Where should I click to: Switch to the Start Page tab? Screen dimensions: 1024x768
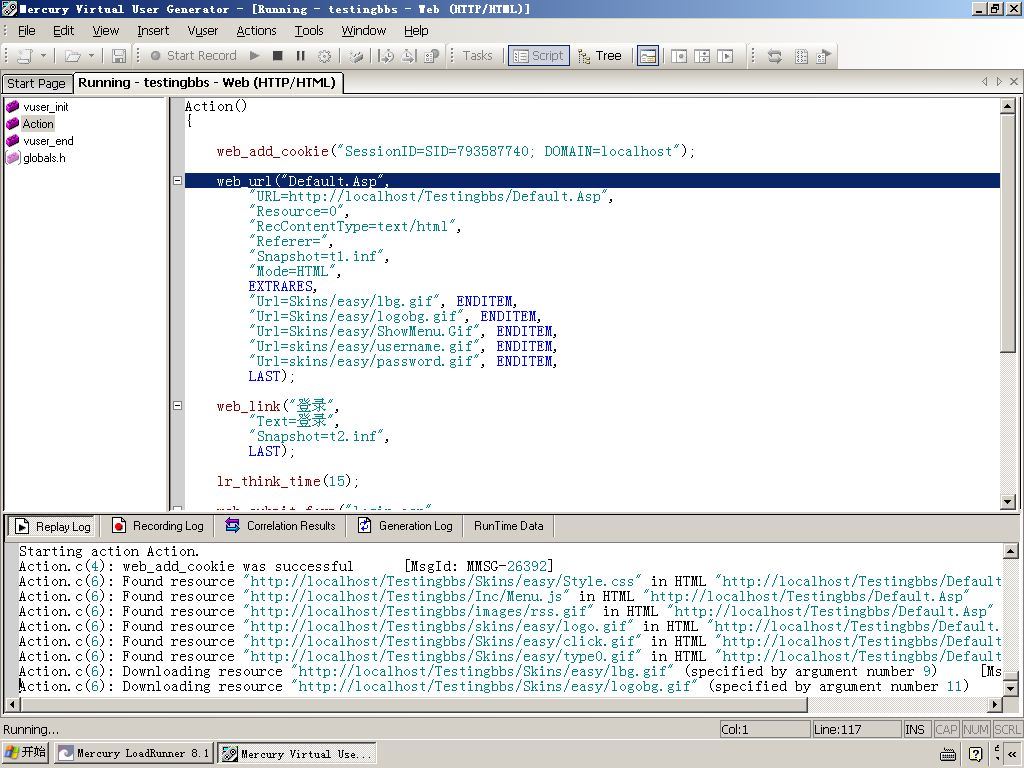tap(36, 84)
